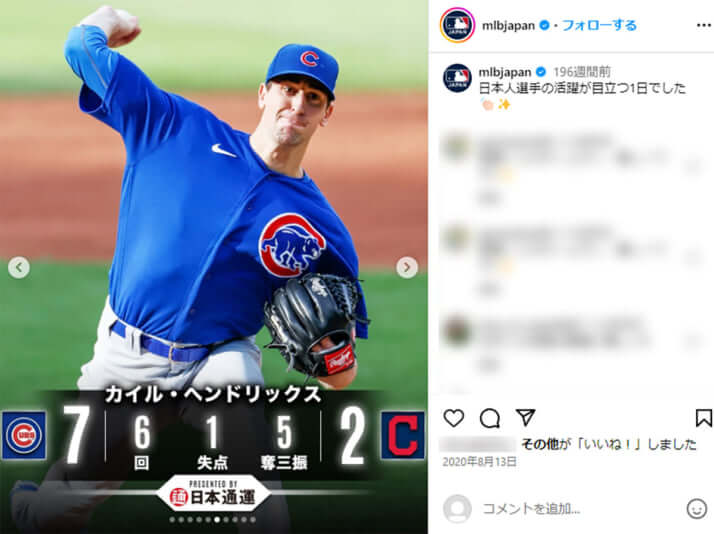Share the post with the paper plane icon
714x534 pixels.
point(525,417)
